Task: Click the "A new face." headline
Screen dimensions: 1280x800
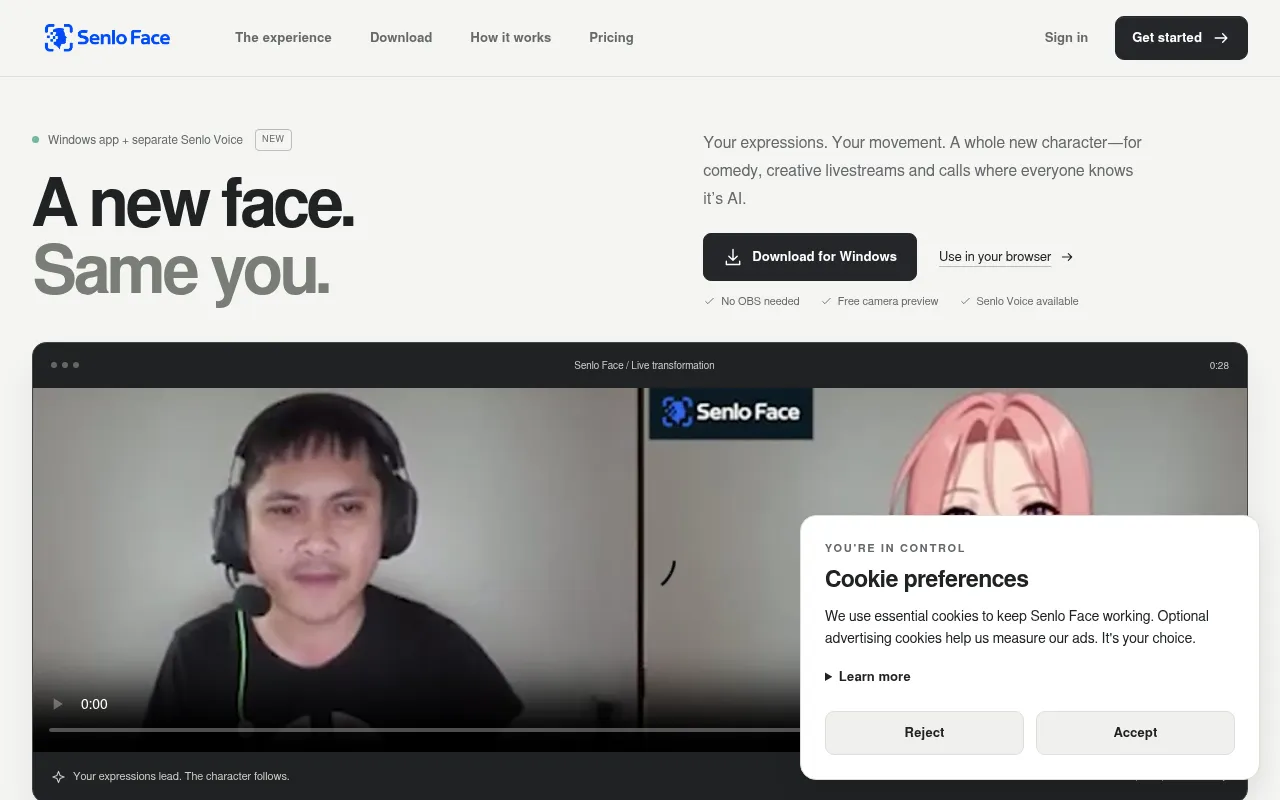Action: point(194,203)
